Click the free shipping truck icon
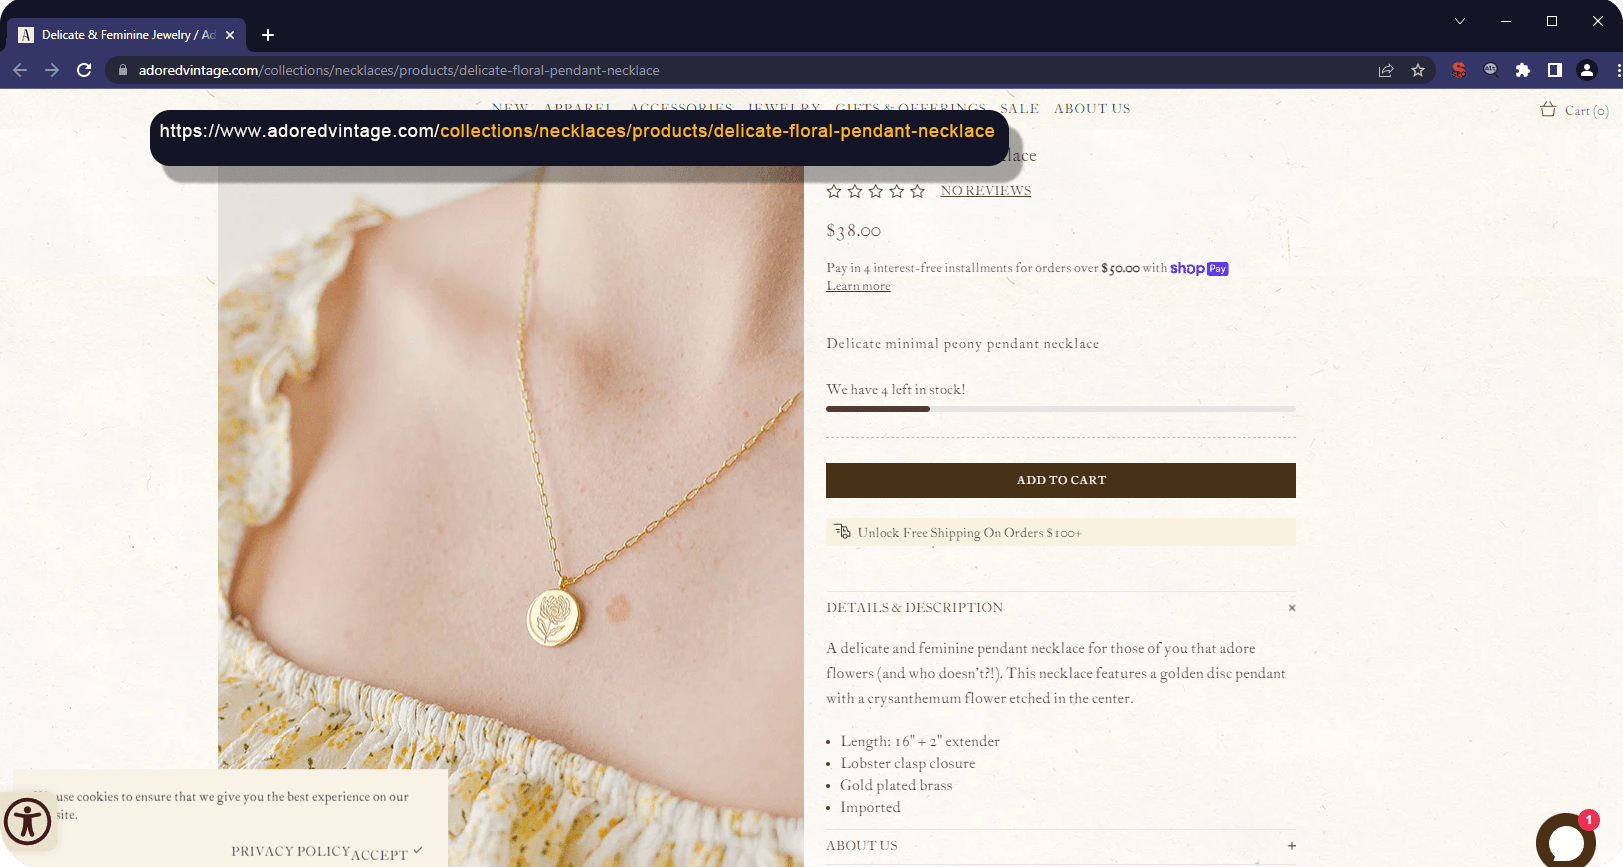This screenshot has height=867, width=1623. pyautogui.click(x=842, y=531)
